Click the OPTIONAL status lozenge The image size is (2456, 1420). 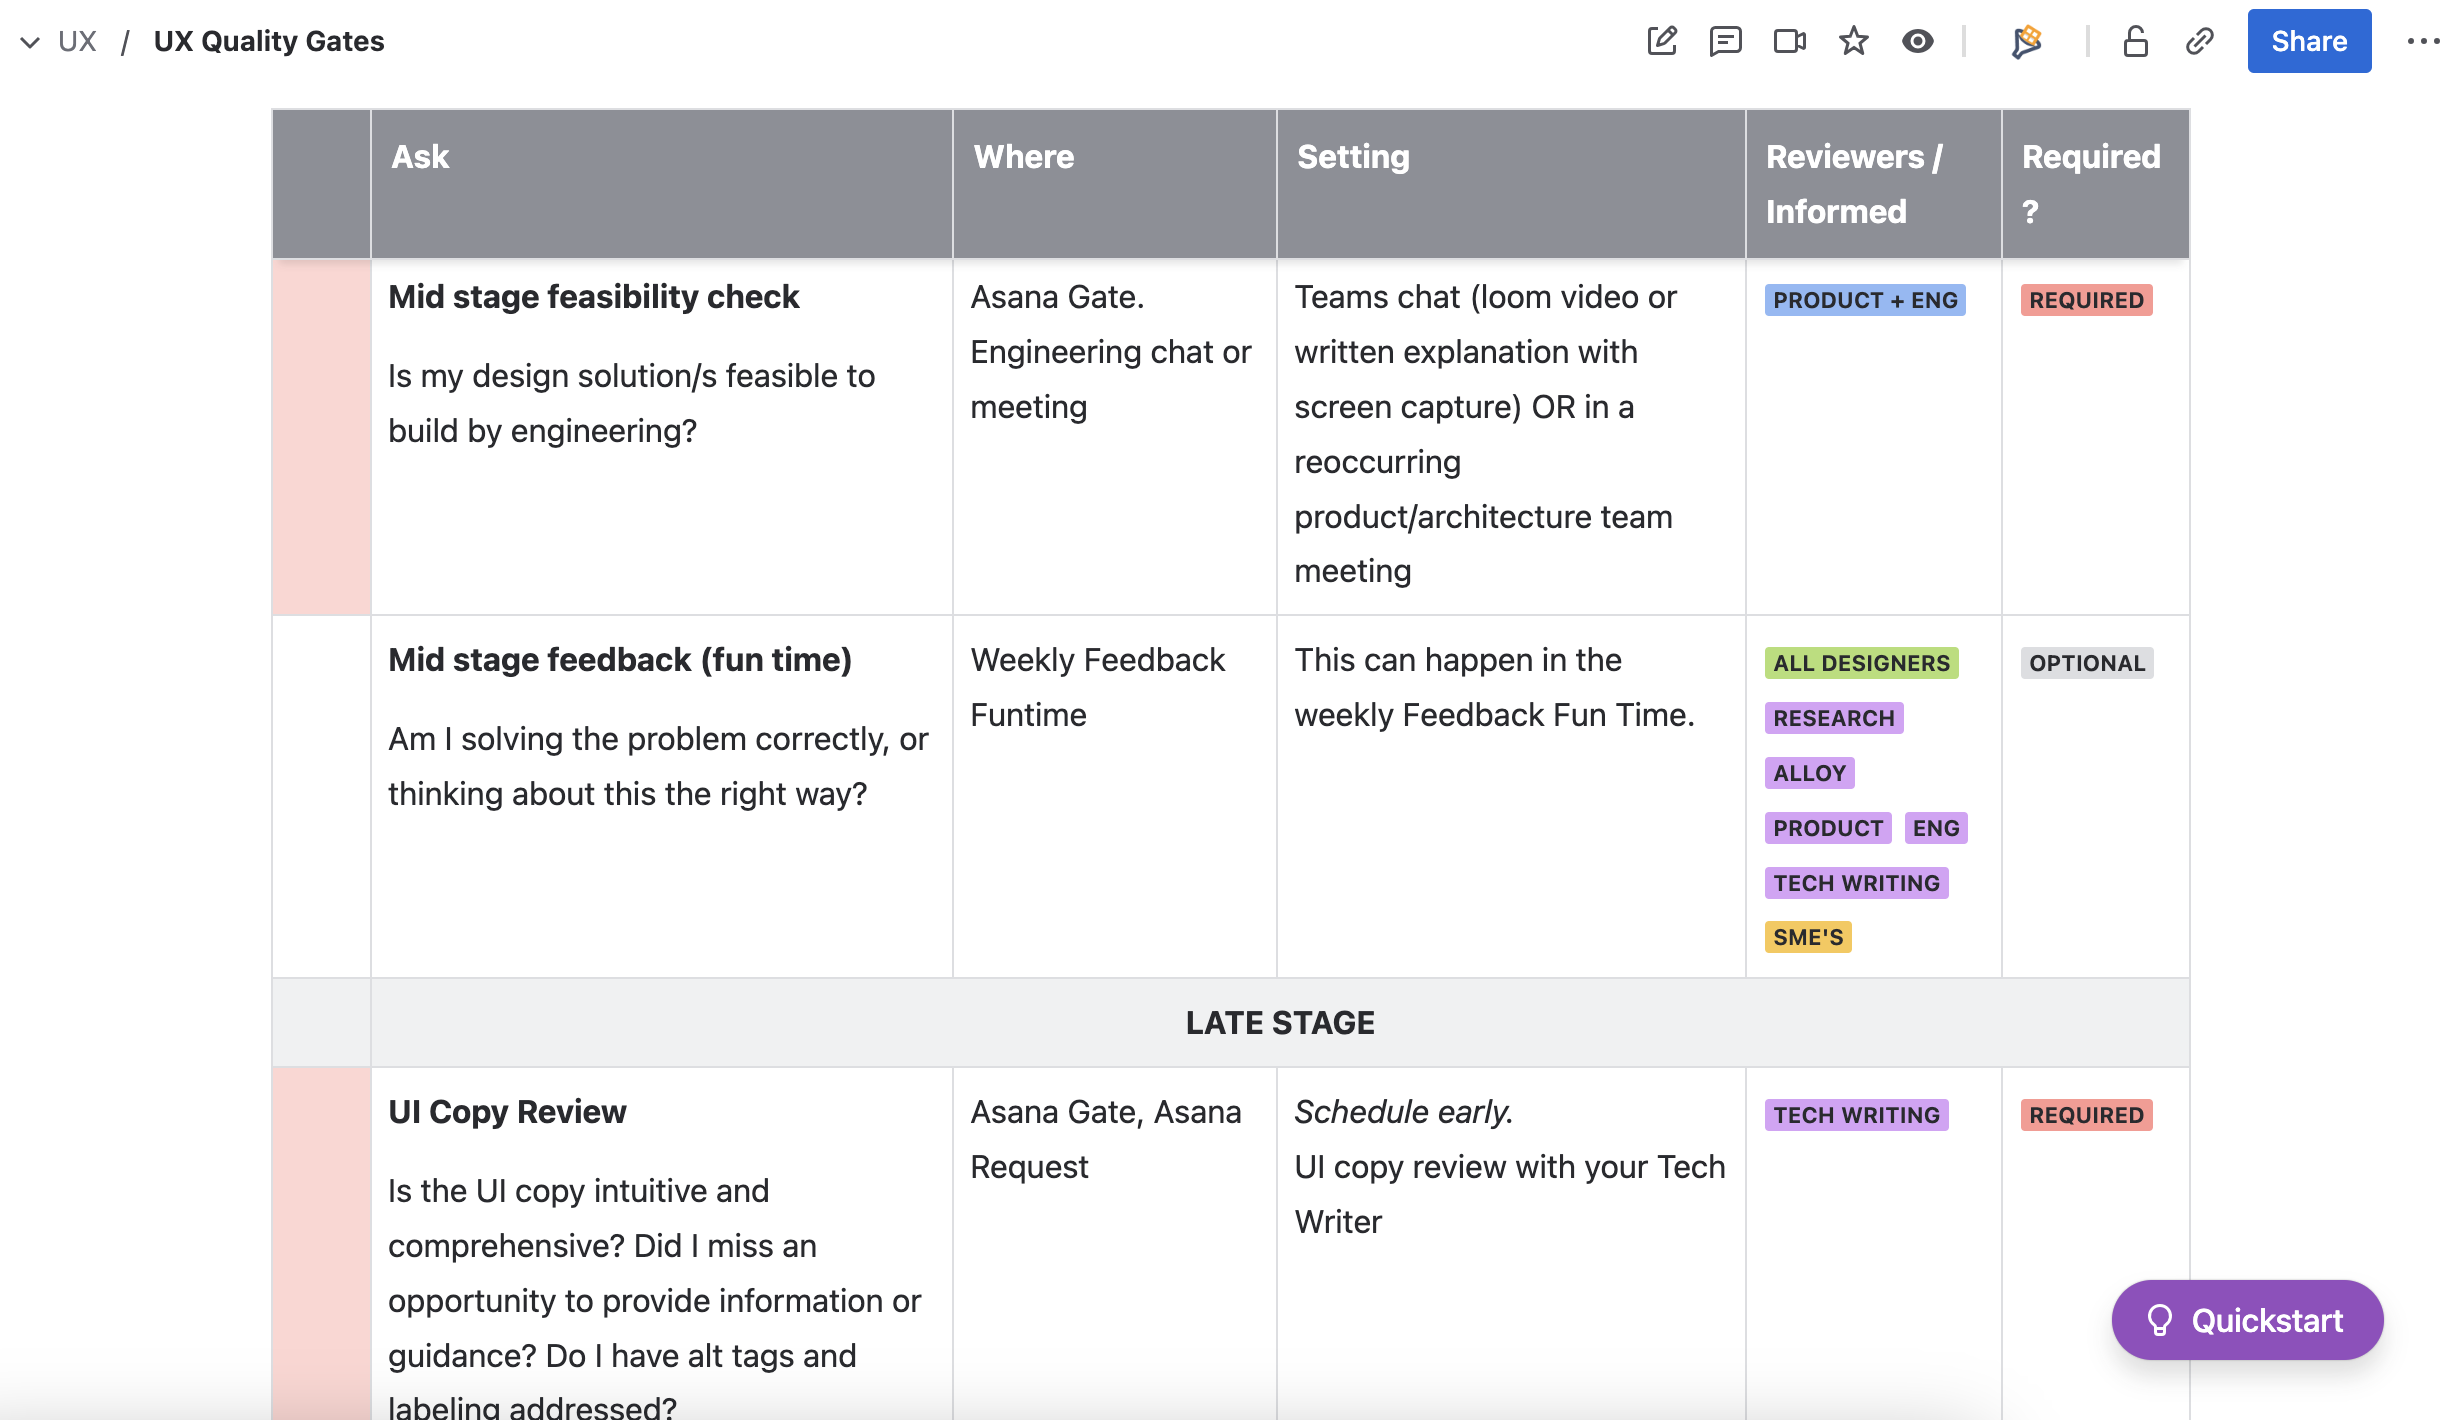(2086, 663)
